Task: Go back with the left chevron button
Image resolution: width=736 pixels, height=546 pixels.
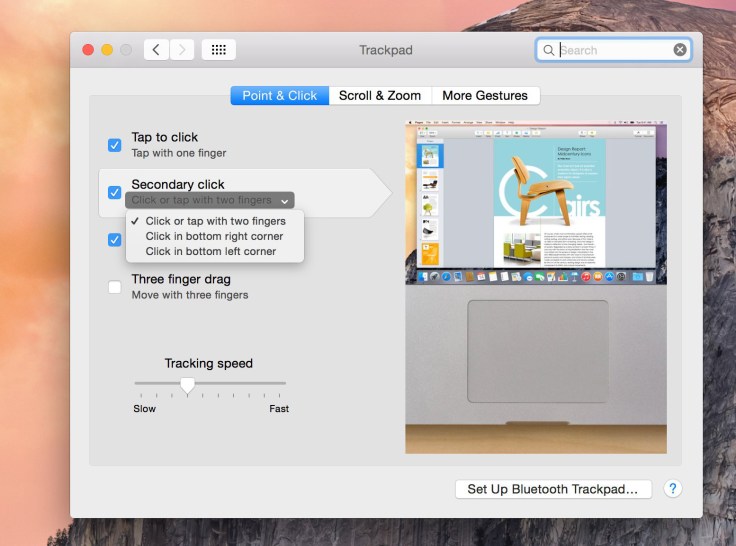Action: (156, 50)
